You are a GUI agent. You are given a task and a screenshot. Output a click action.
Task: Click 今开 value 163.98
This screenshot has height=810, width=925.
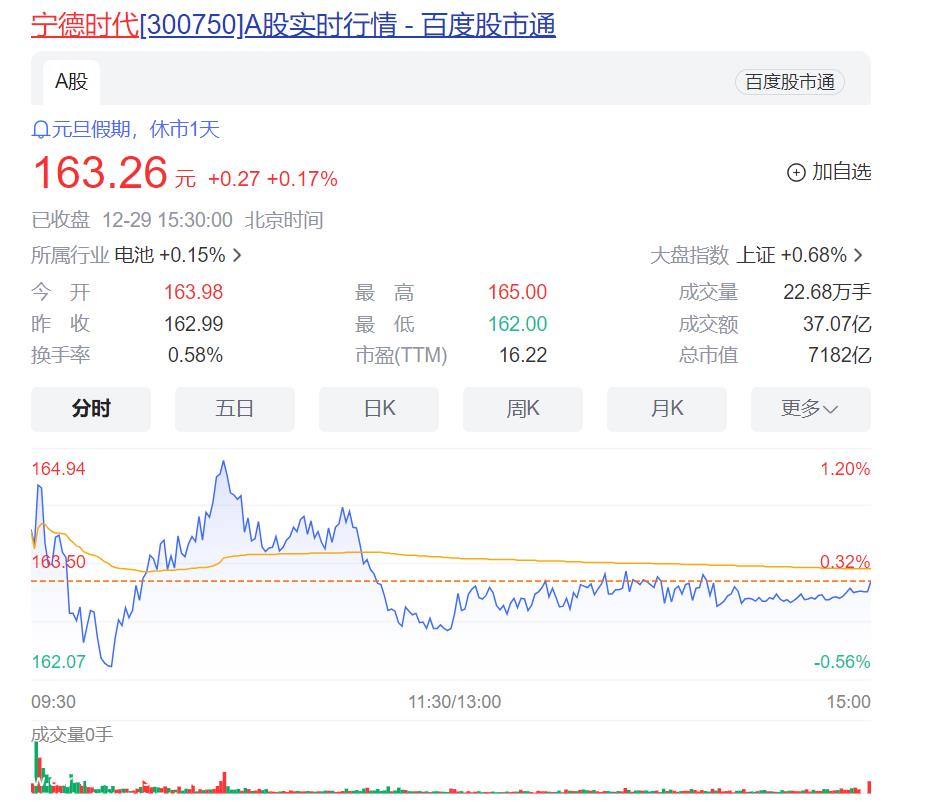[193, 292]
